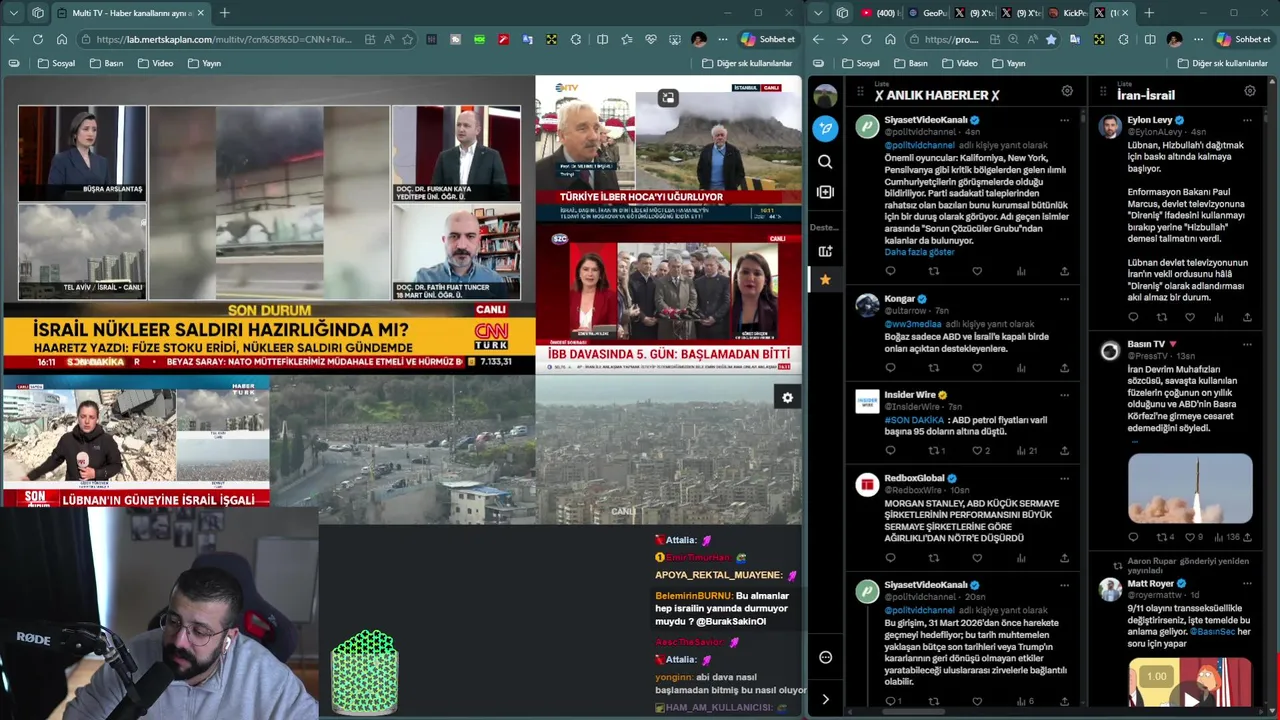This screenshot has height=720, width=1280.
Task: Open more options on RedboxGlobal post
Action: 1064,479
